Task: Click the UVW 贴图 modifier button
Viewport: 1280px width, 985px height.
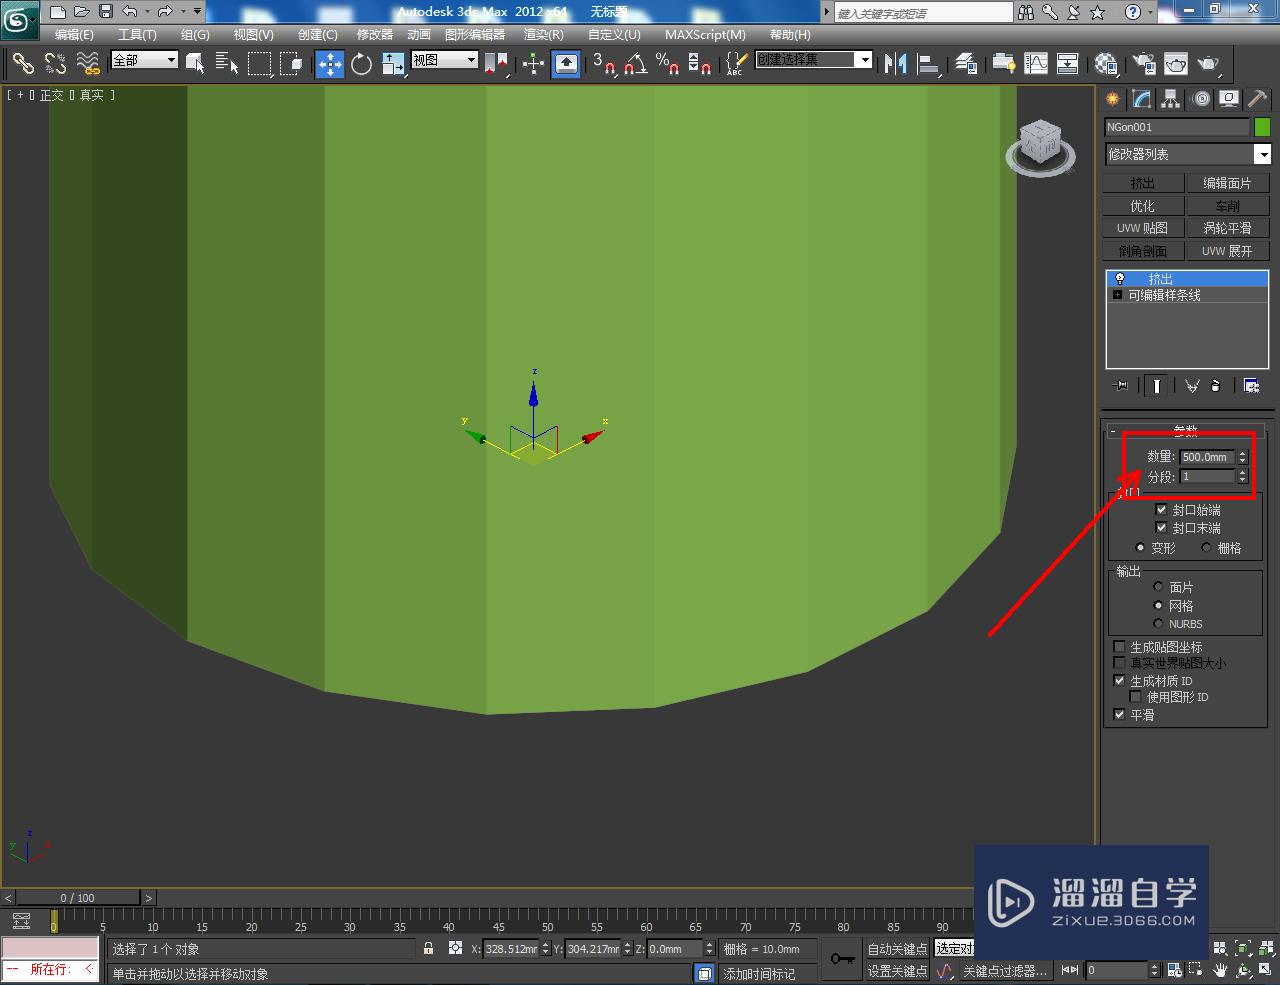Action: [x=1143, y=229]
